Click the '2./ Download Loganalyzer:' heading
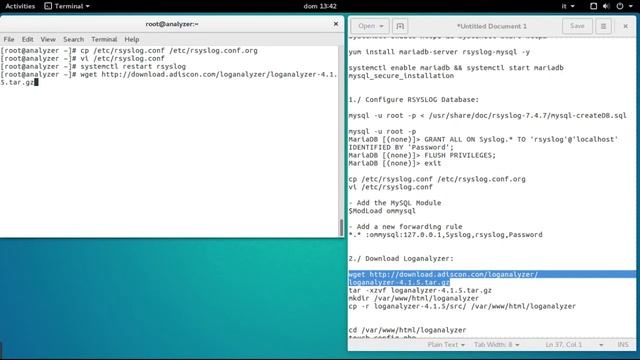 [401, 258]
